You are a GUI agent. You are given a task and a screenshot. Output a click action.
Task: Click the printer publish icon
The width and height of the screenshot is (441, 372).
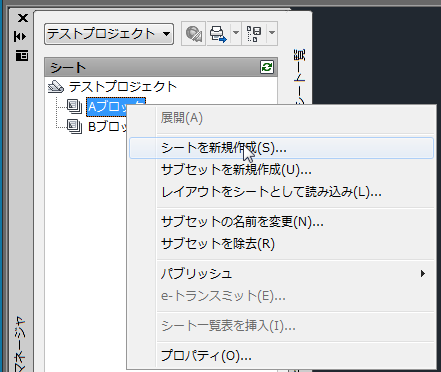click(x=218, y=34)
